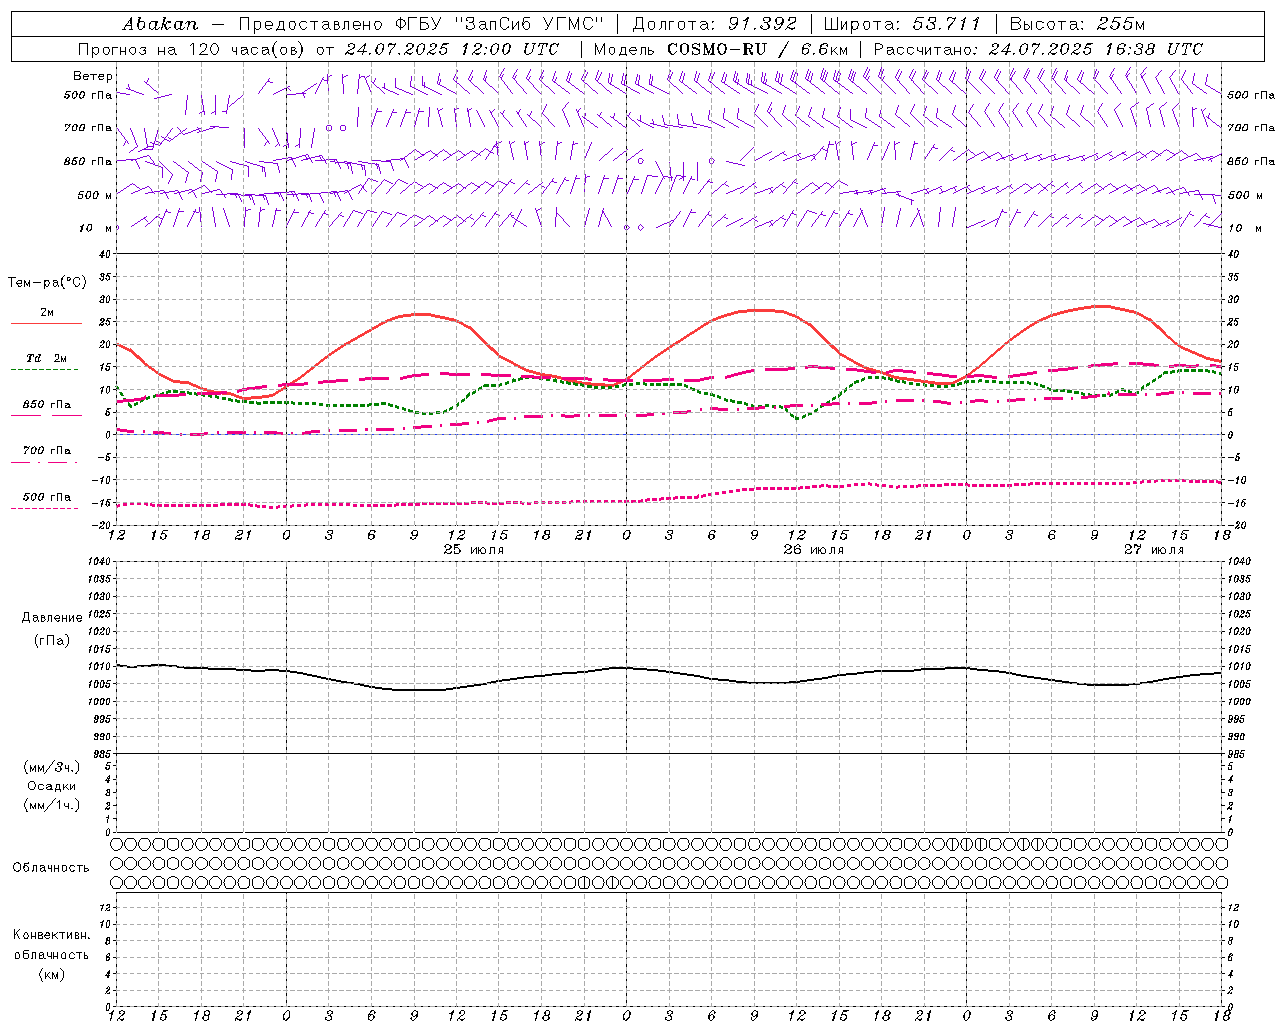Click the "Модель COSMO-RU / 6.6км" text
The width and height of the screenshot is (1280, 1024).
pos(721,49)
